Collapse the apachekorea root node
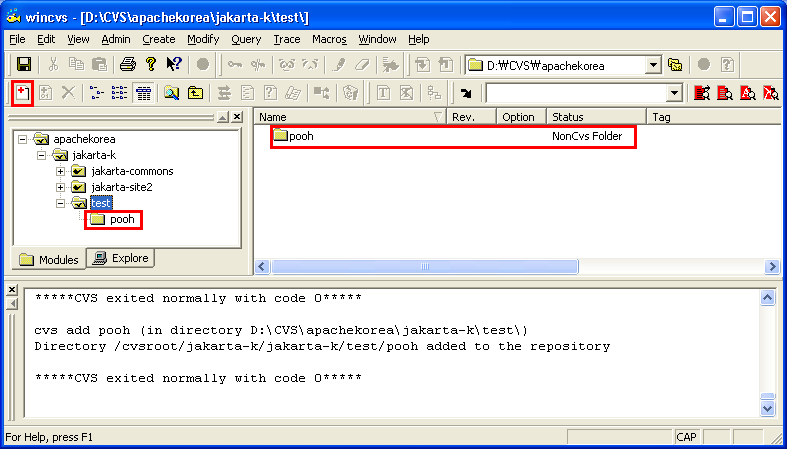The height and width of the screenshot is (449, 787). (x=23, y=139)
